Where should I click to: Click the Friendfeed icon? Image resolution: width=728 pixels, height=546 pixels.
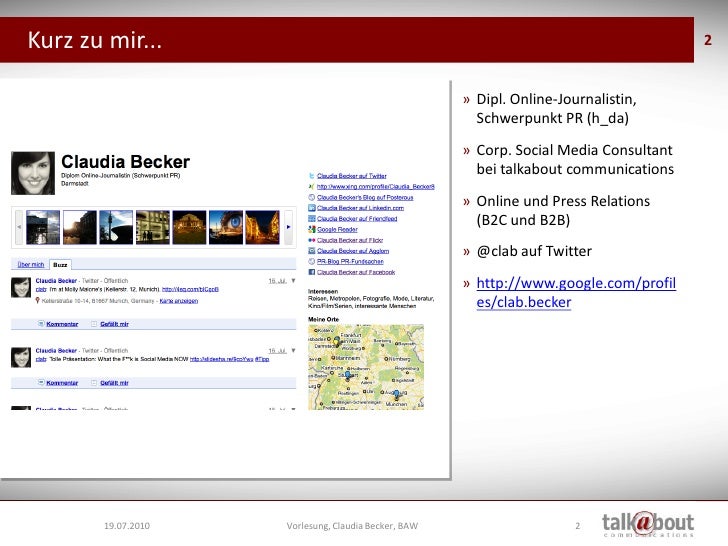click(x=312, y=219)
